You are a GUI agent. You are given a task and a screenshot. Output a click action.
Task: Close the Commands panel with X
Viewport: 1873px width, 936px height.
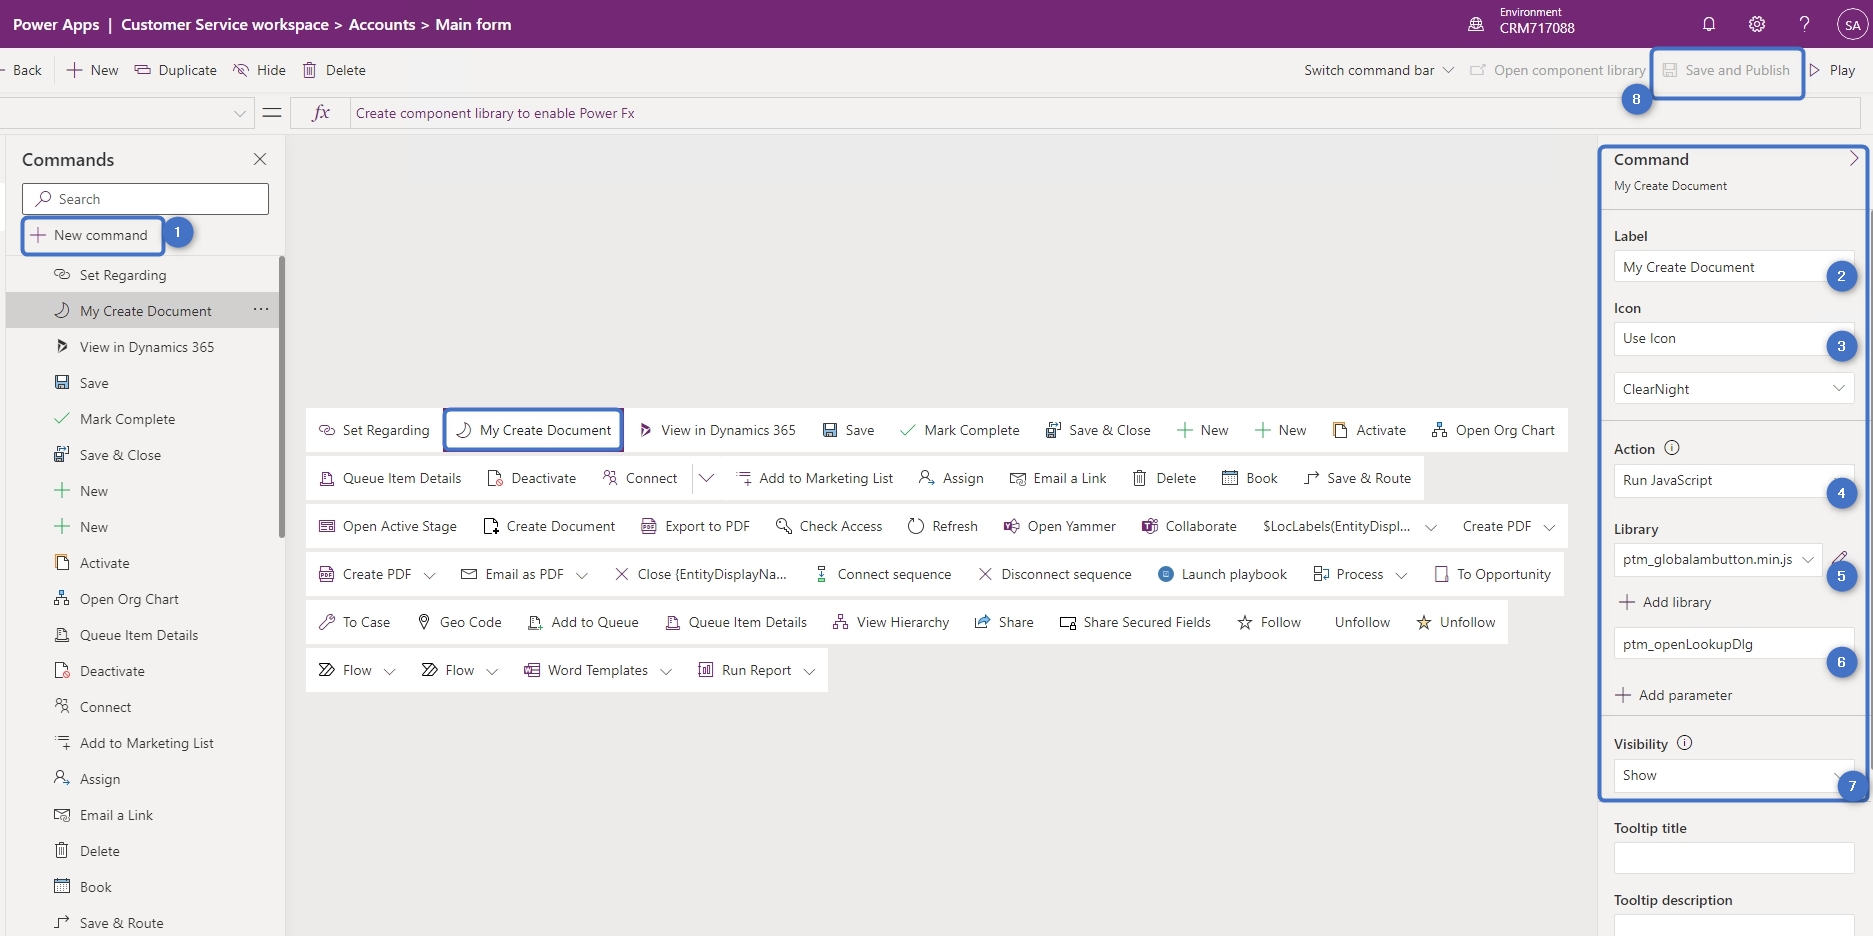coord(260,159)
